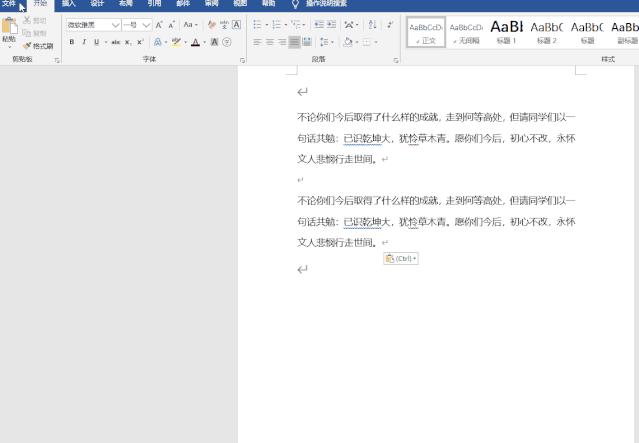The height and width of the screenshot is (443, 639).
Task: Open the font name dropdown
Action: 115,25
